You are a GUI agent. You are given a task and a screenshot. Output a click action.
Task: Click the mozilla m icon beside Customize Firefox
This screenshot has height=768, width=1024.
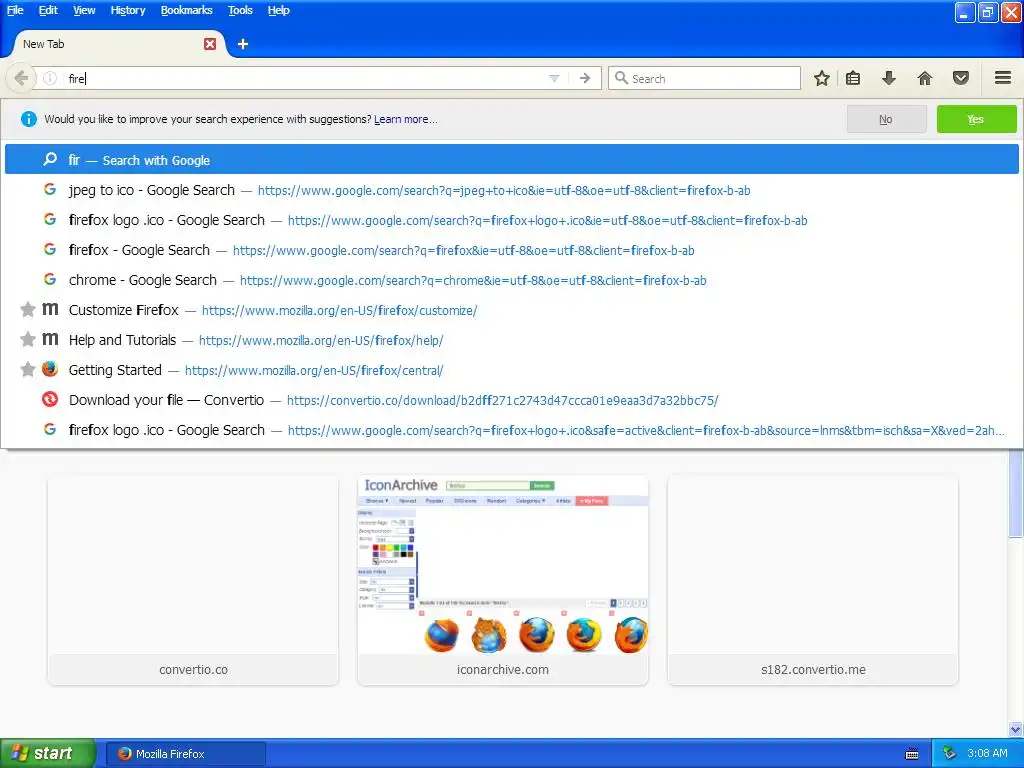pyautogui.click(x=50, y=309)
